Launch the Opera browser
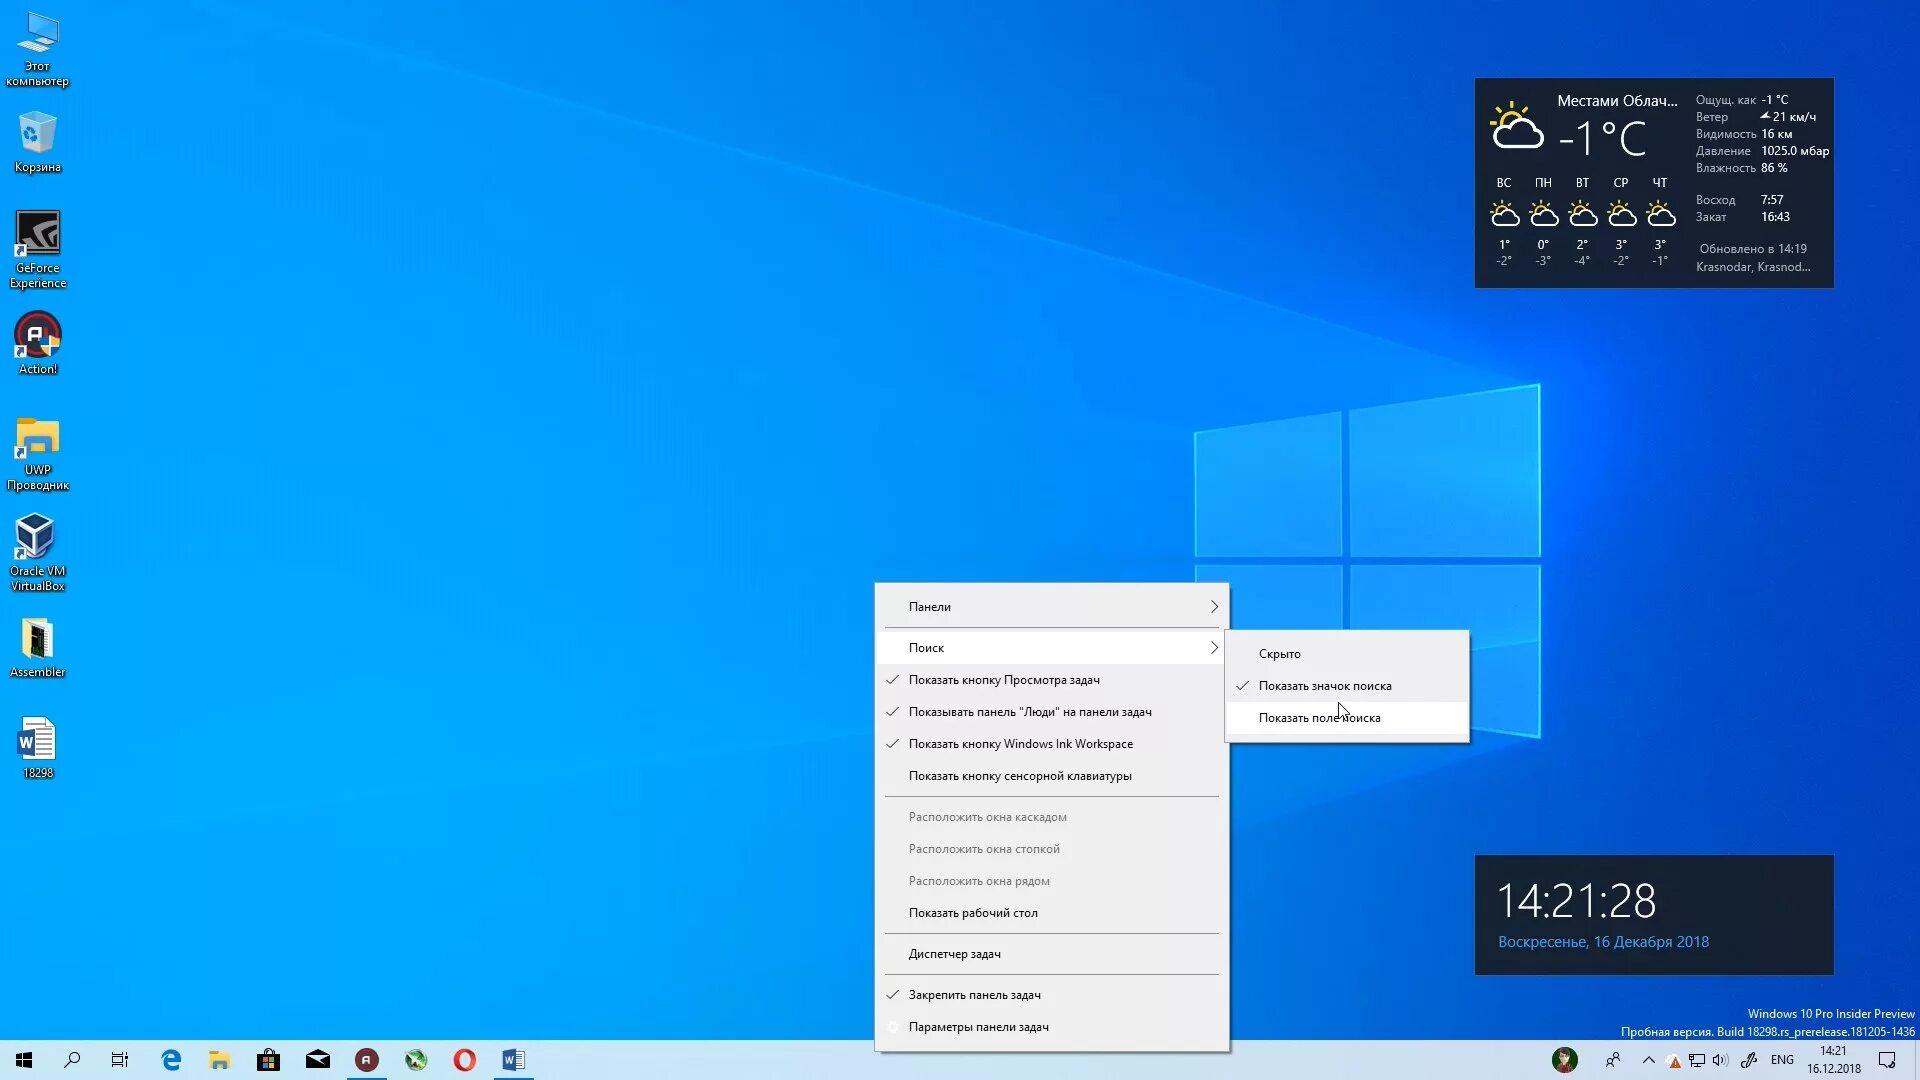Screen dimensions: 1920x1080 click(464, 1060)
